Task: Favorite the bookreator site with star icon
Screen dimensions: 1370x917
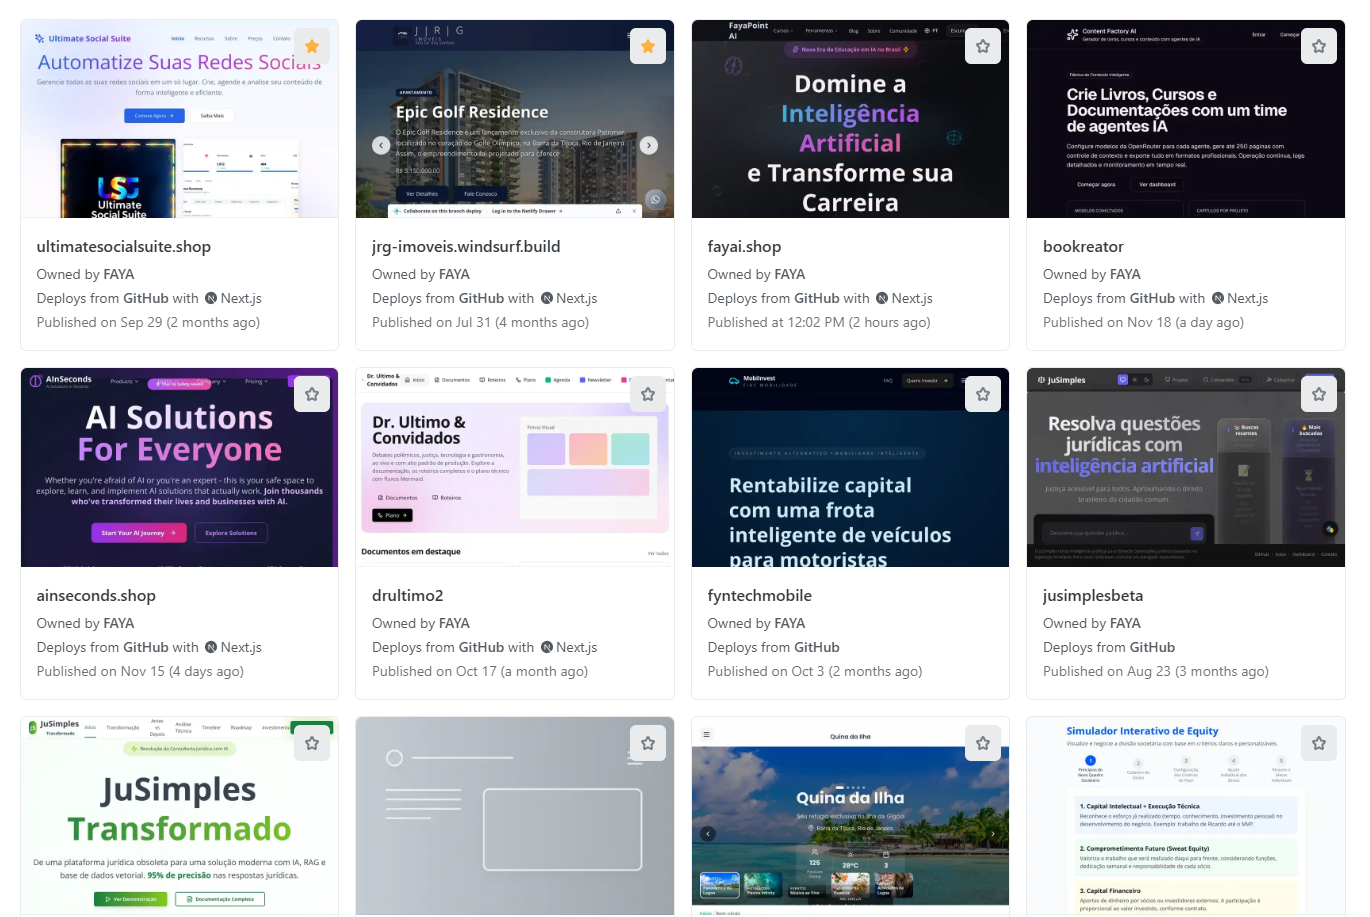Action: (1319, 46)
